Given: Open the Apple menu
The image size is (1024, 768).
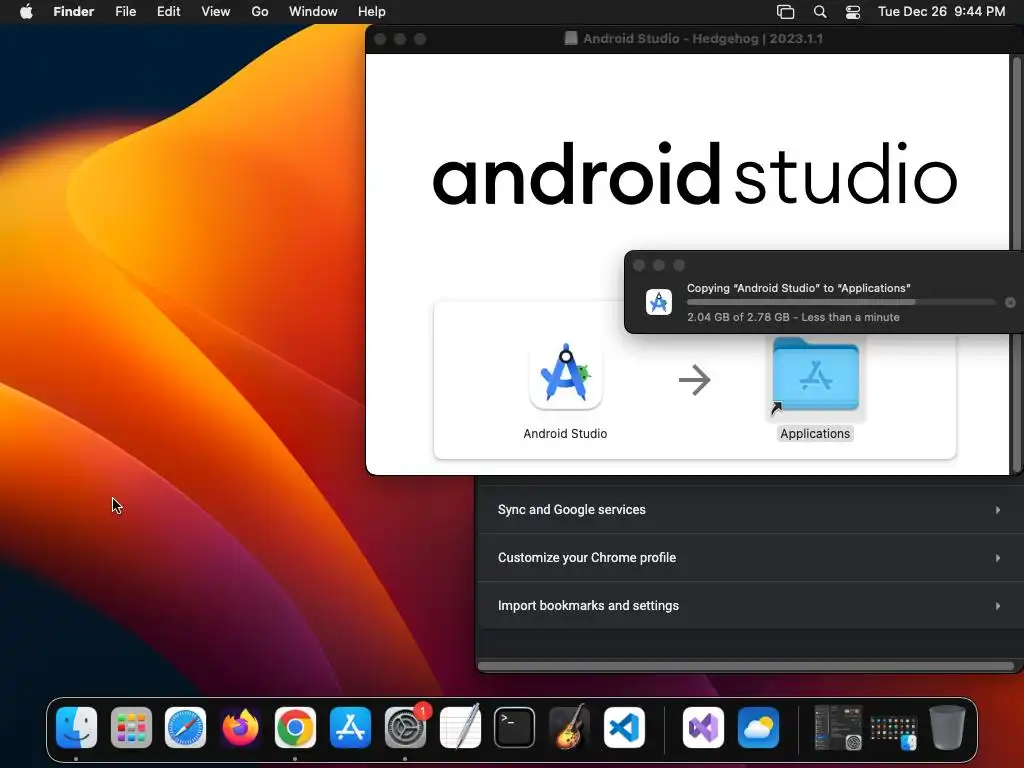Looking at the screenshot, I should [26, 12].
